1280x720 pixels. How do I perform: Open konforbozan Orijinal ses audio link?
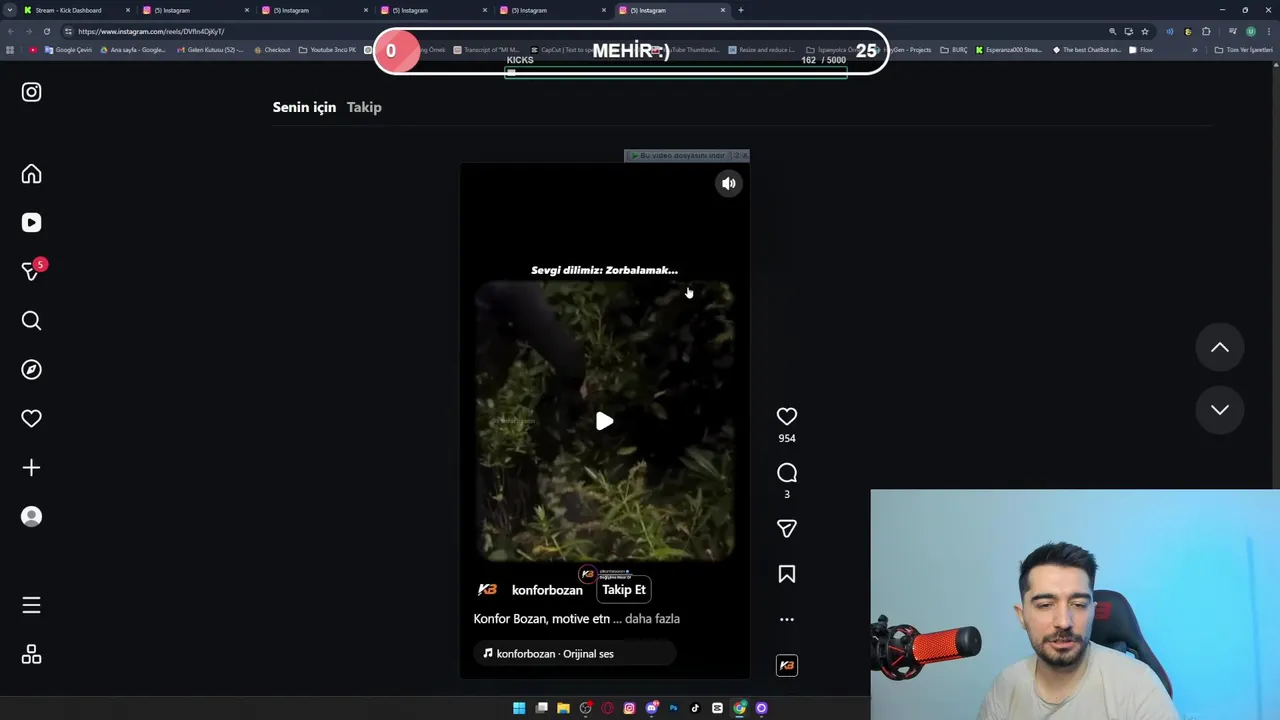pyautogui.click(x=575, y=654)
